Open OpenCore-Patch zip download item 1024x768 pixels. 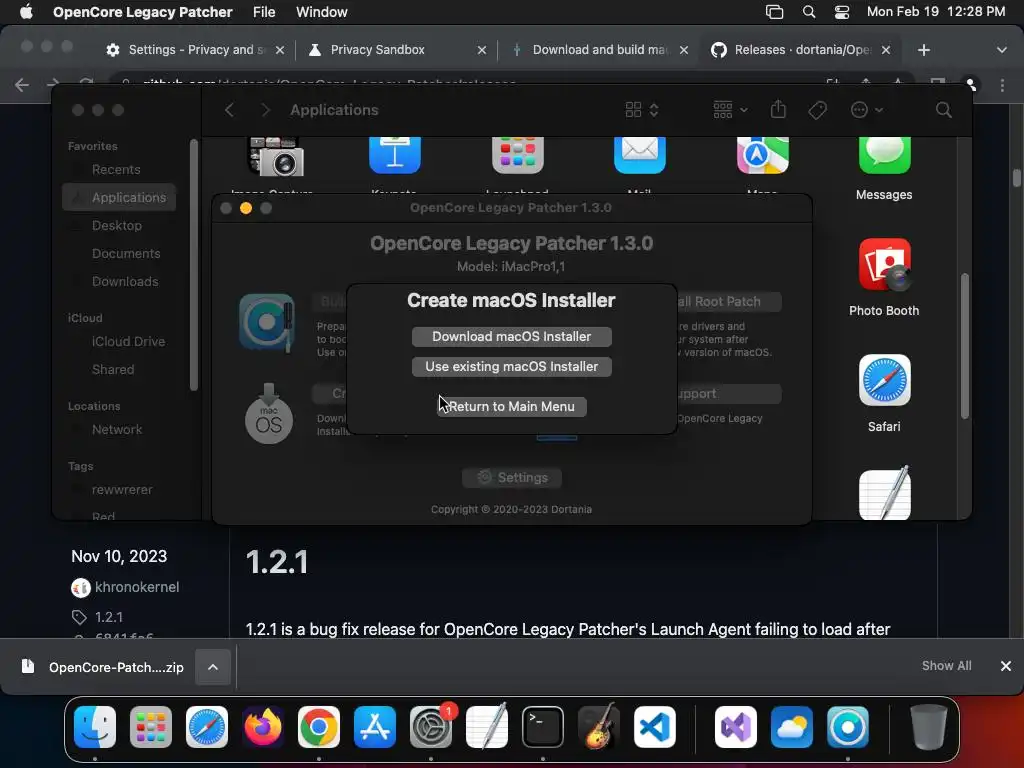click(103, 667)
